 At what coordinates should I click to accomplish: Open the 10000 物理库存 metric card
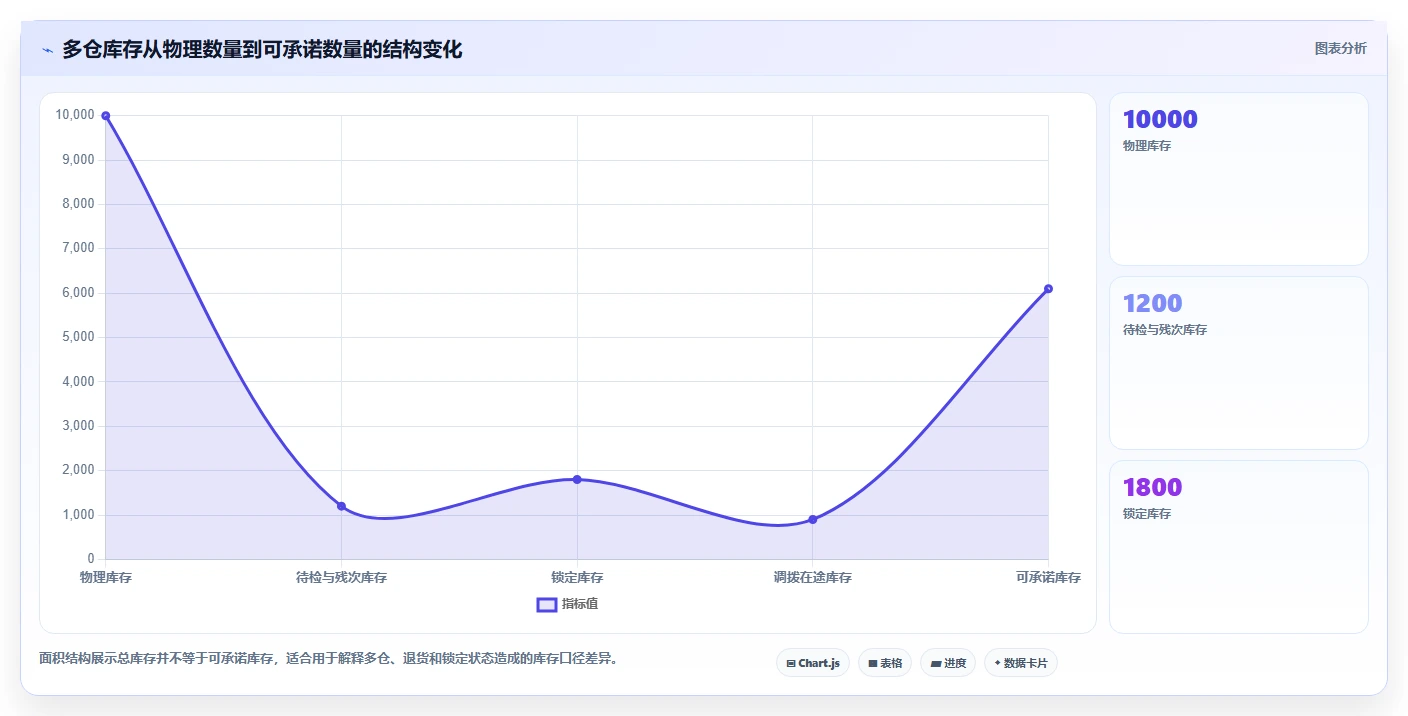coord(1239,179)
